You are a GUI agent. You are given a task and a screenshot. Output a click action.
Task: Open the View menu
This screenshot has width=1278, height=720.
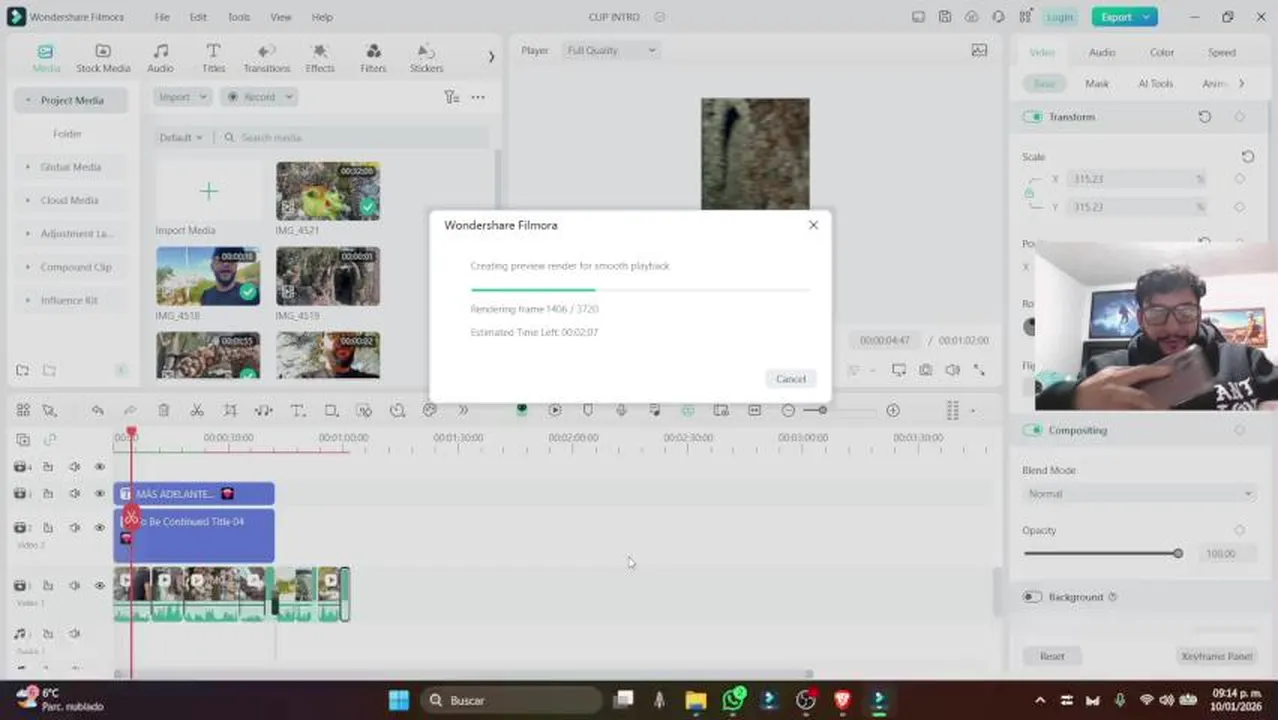coord(281,17)
